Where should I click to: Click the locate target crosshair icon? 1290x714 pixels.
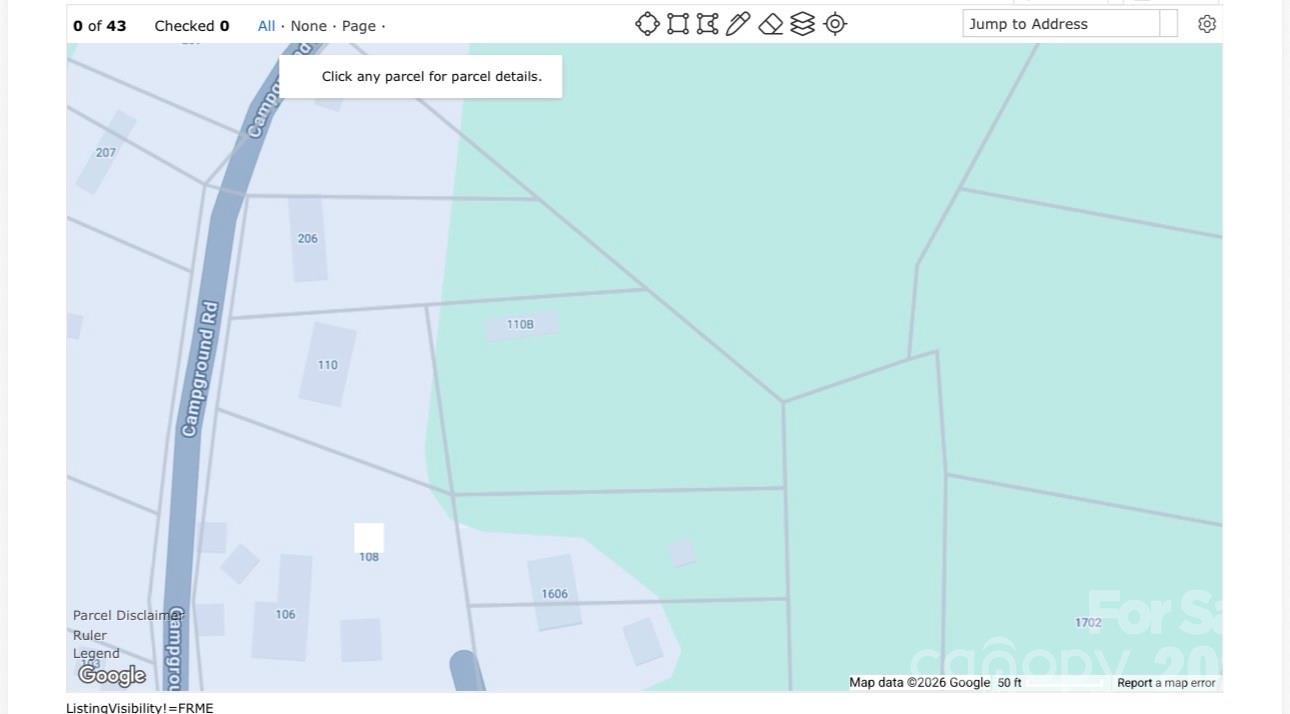point(835,24)
